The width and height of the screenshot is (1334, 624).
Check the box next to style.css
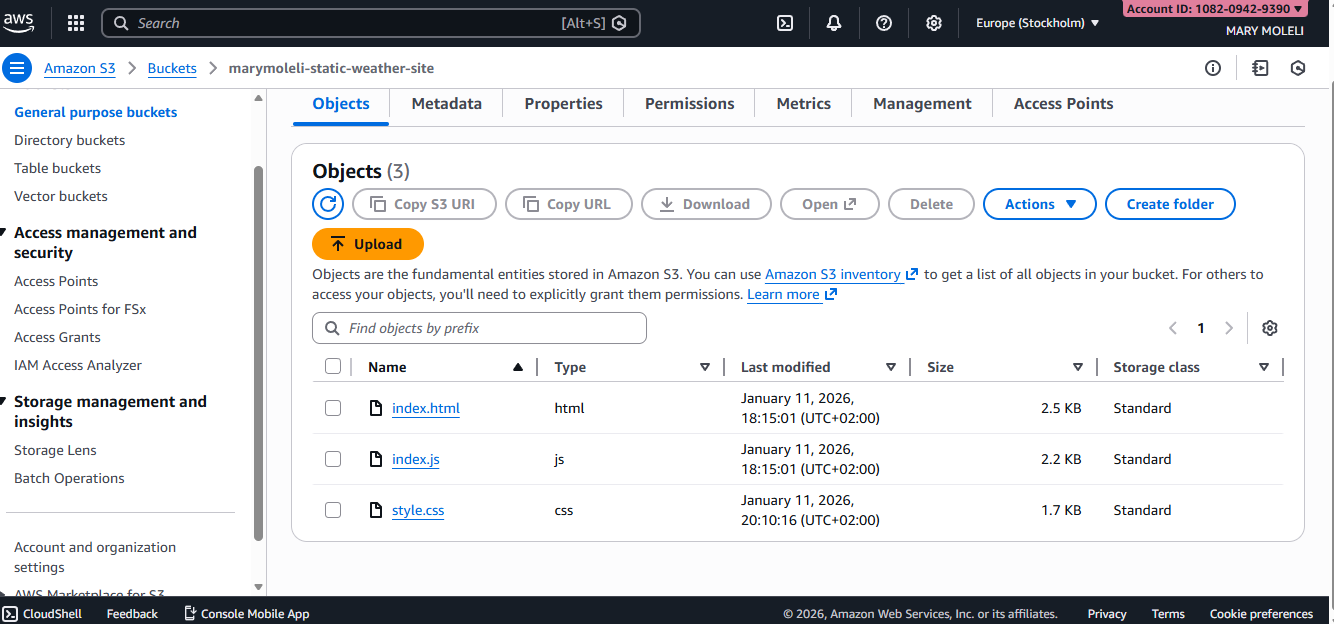click(333, 510)
